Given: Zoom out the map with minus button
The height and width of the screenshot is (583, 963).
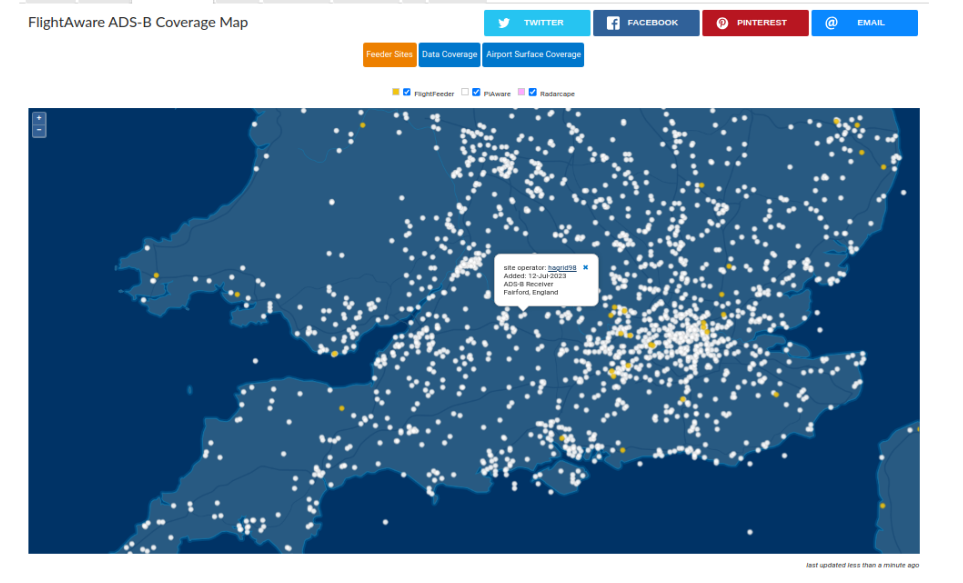Looking at the screenshot, I should pyautogui.click(x=39, y=130).
